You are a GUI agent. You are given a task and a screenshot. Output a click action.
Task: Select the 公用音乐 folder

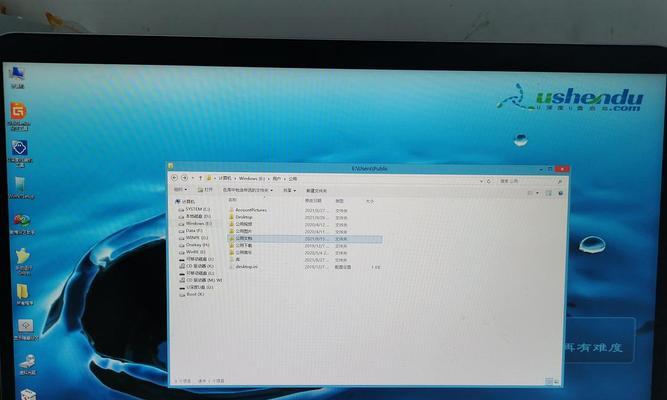pyautogui.click(x=241, y=253)
